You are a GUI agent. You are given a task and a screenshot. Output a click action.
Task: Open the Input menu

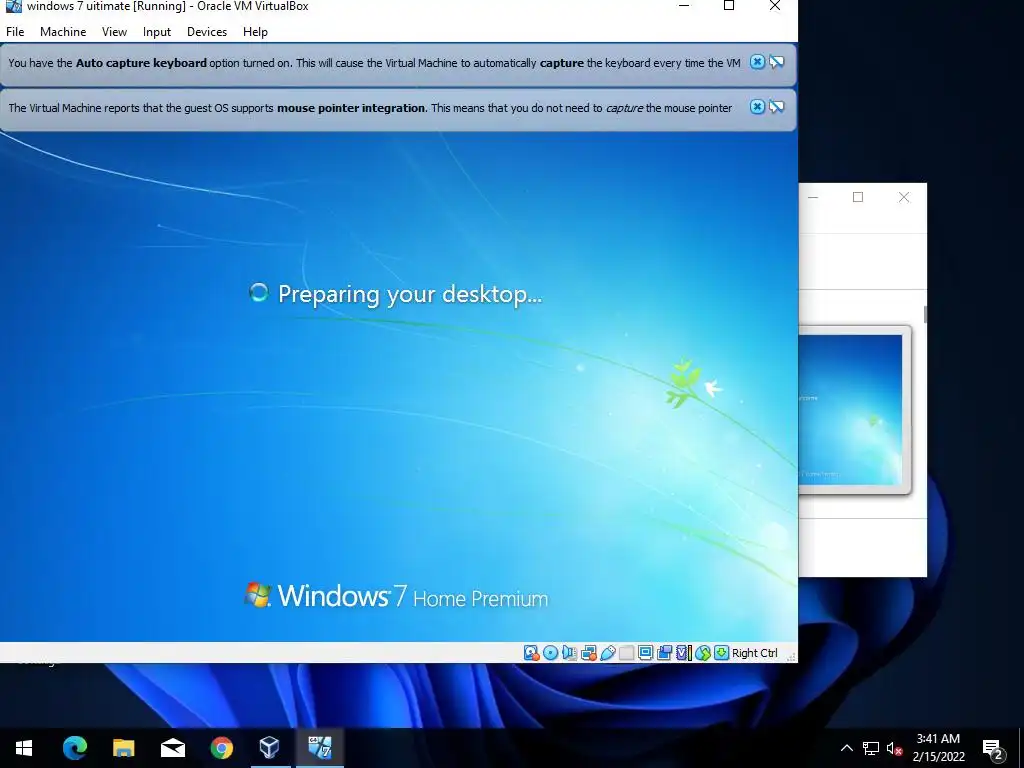point(157,31)
